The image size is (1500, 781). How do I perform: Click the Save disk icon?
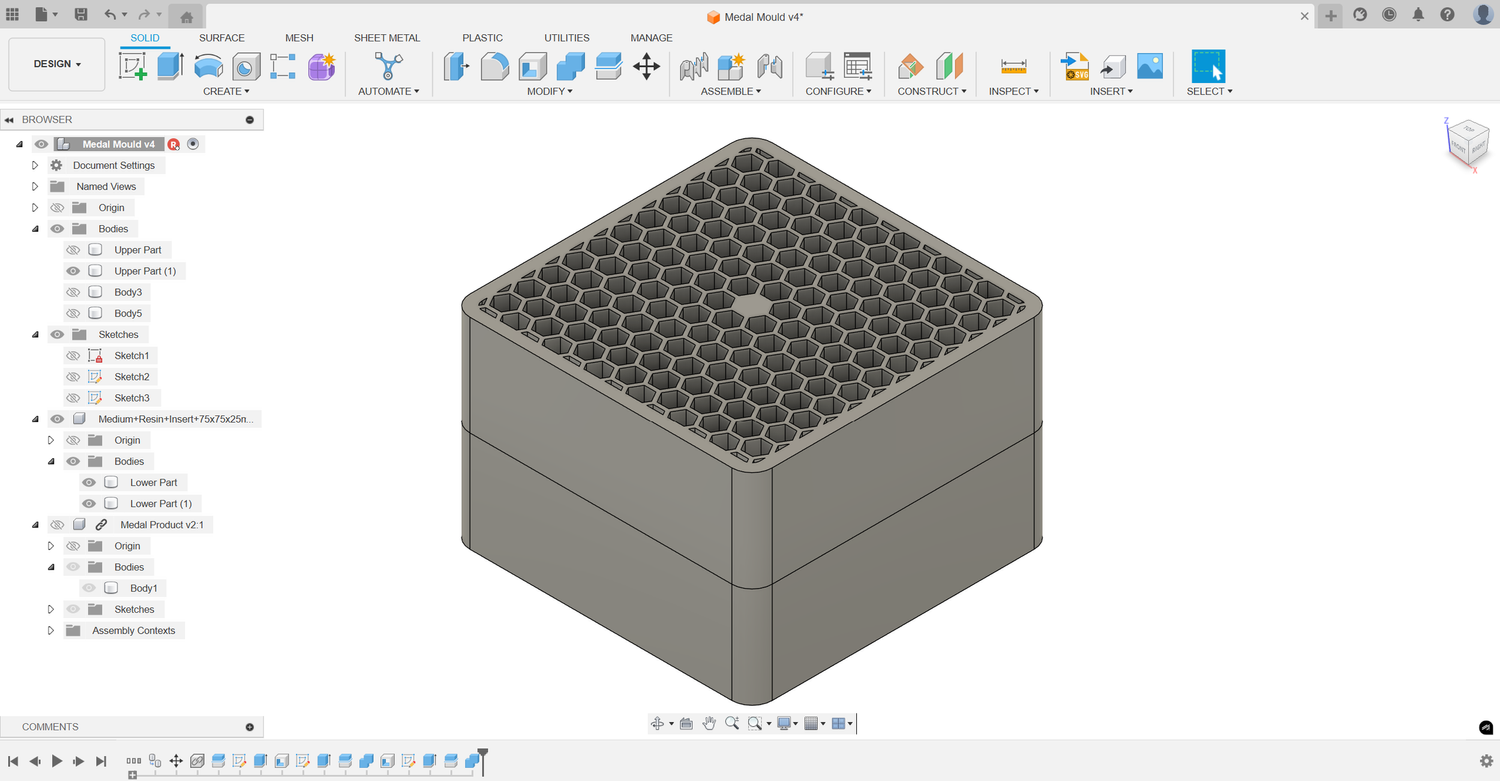coord(81,15)
